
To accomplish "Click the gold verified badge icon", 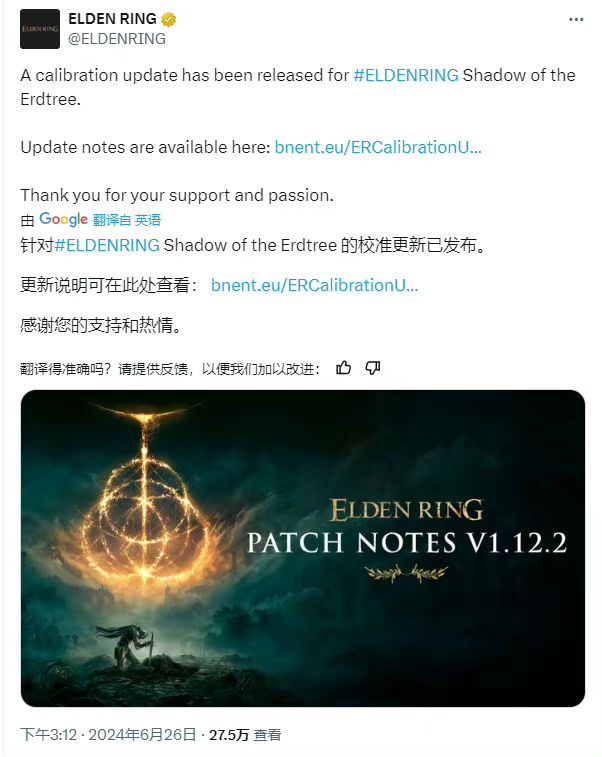I will tap(168, 20).
